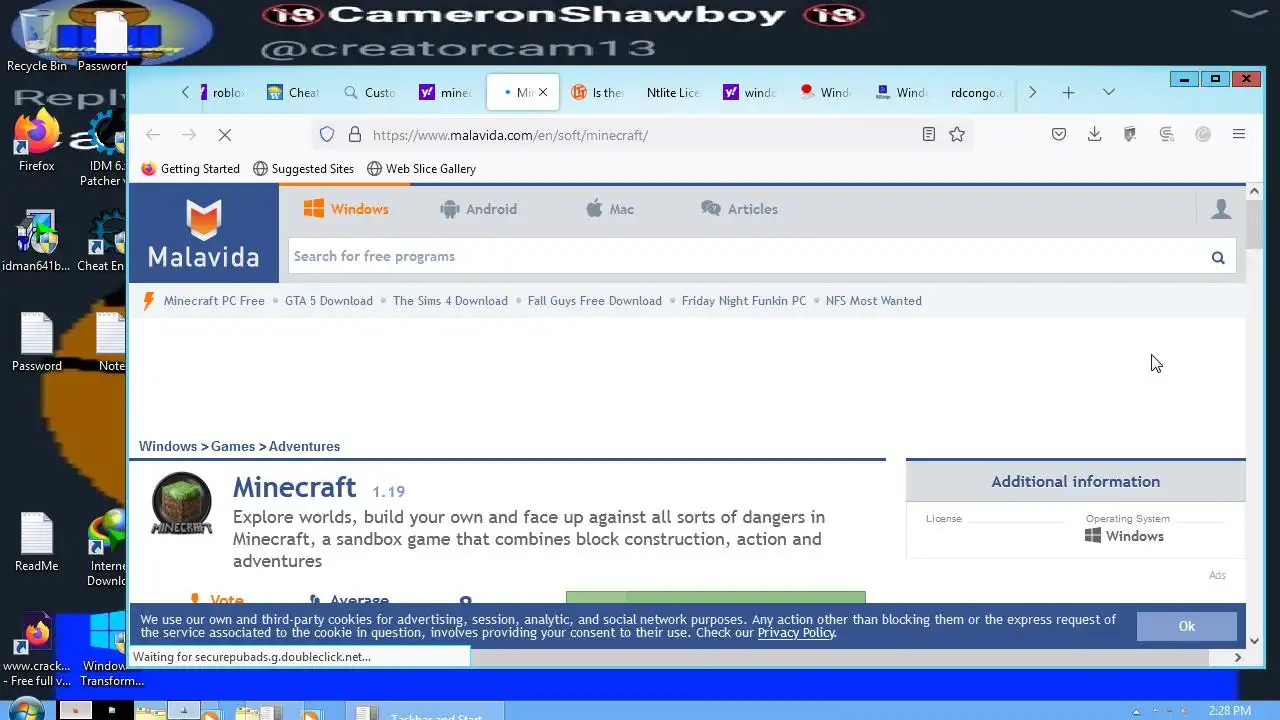Open Web Slice Gallery bookmark

(x=422, y=169)
